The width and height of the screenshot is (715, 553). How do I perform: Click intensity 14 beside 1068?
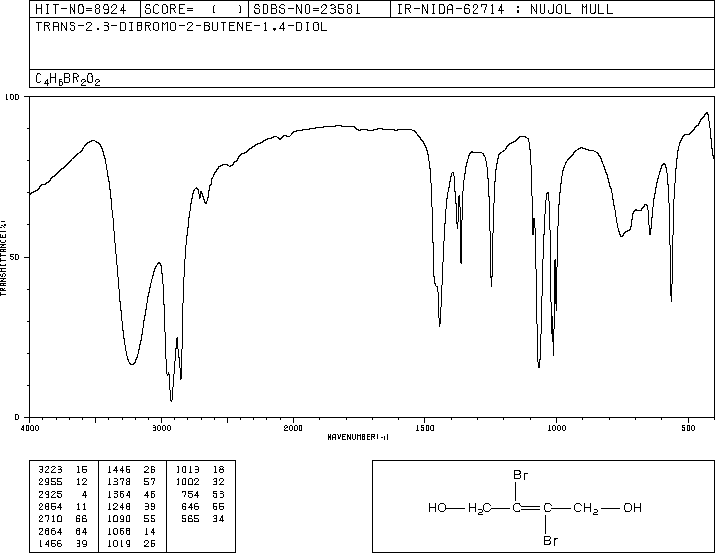(x=150, y=531)
